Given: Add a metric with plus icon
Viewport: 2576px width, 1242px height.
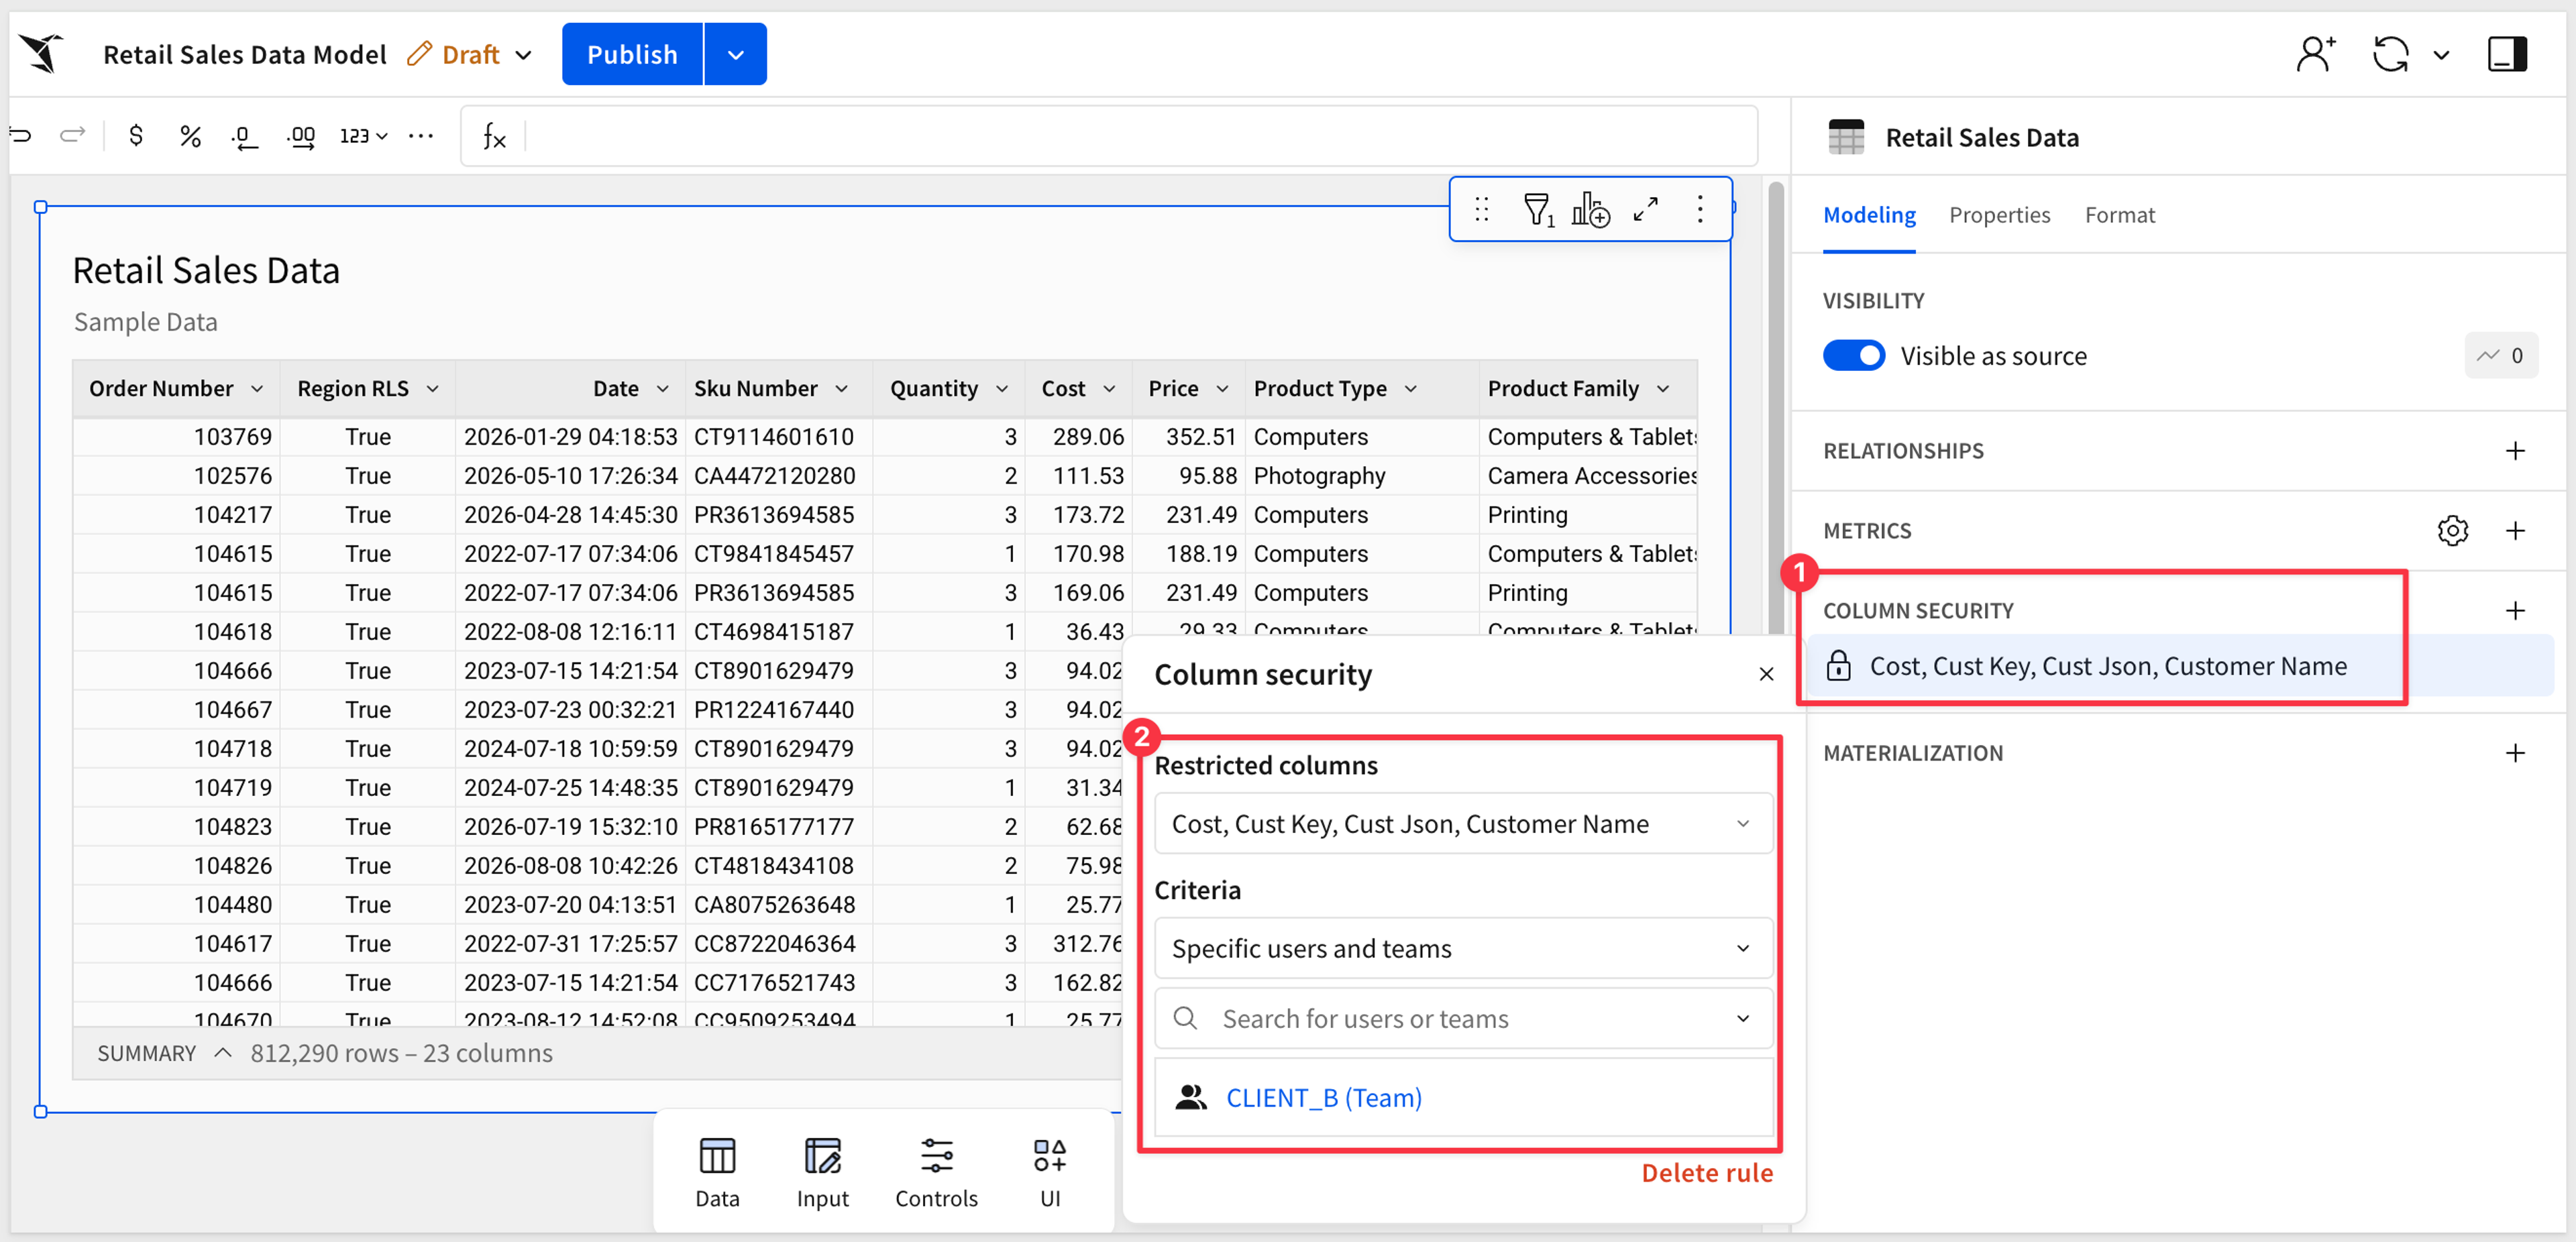Looking at the screenshot, I should (x=2515, y=531).
